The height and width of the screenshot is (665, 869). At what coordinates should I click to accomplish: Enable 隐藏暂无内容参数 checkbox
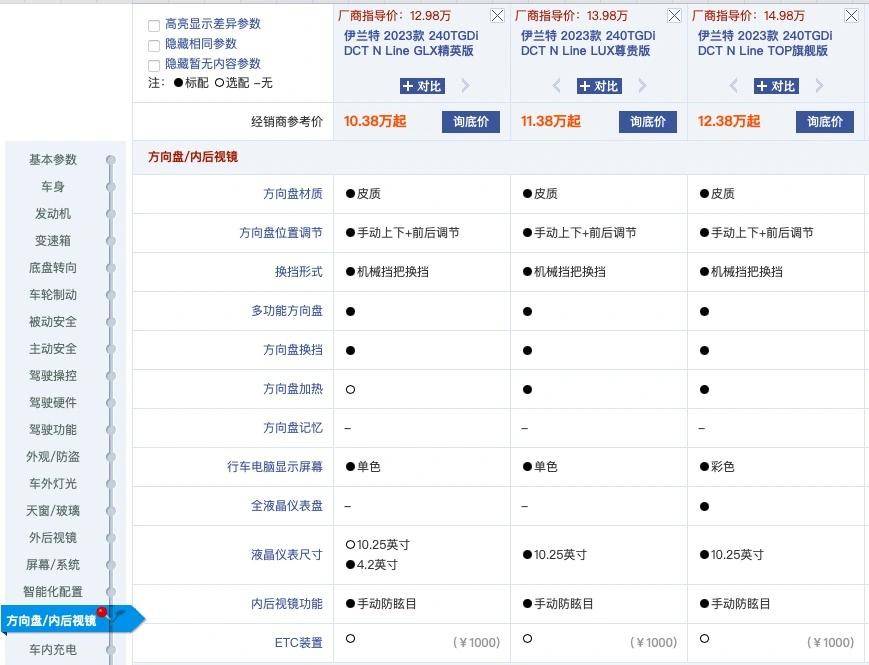click(154, 66)
